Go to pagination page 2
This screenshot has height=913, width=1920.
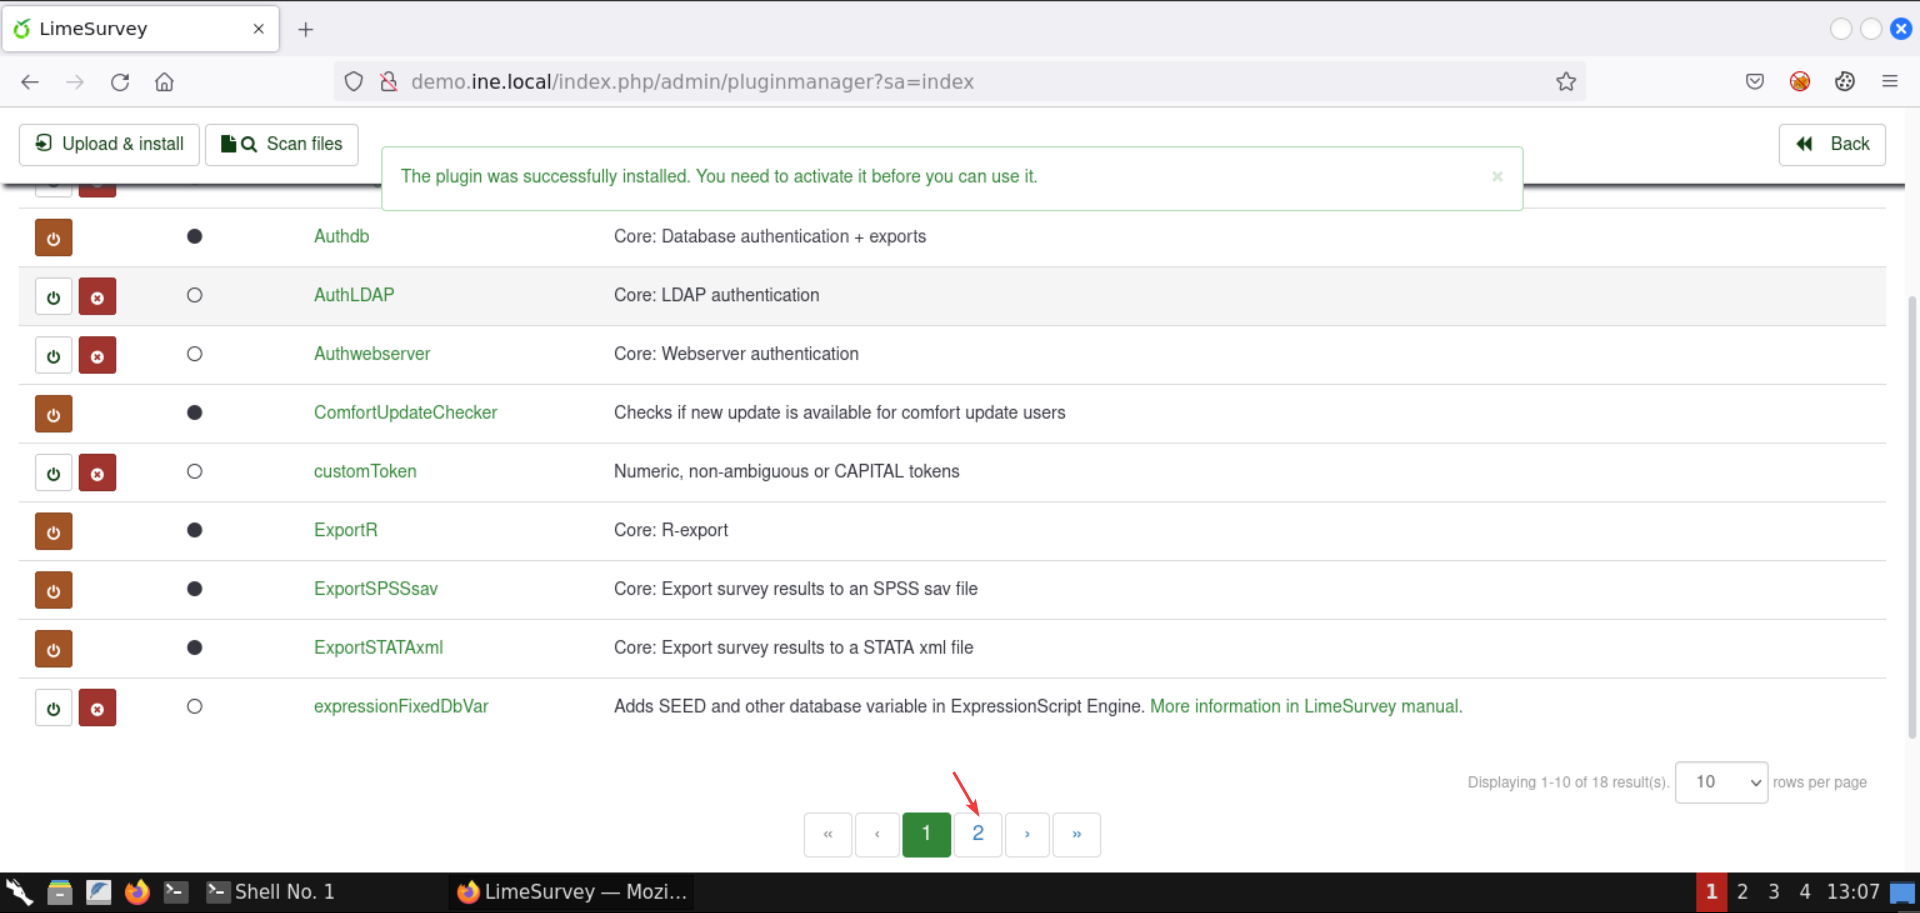(978, 834)
